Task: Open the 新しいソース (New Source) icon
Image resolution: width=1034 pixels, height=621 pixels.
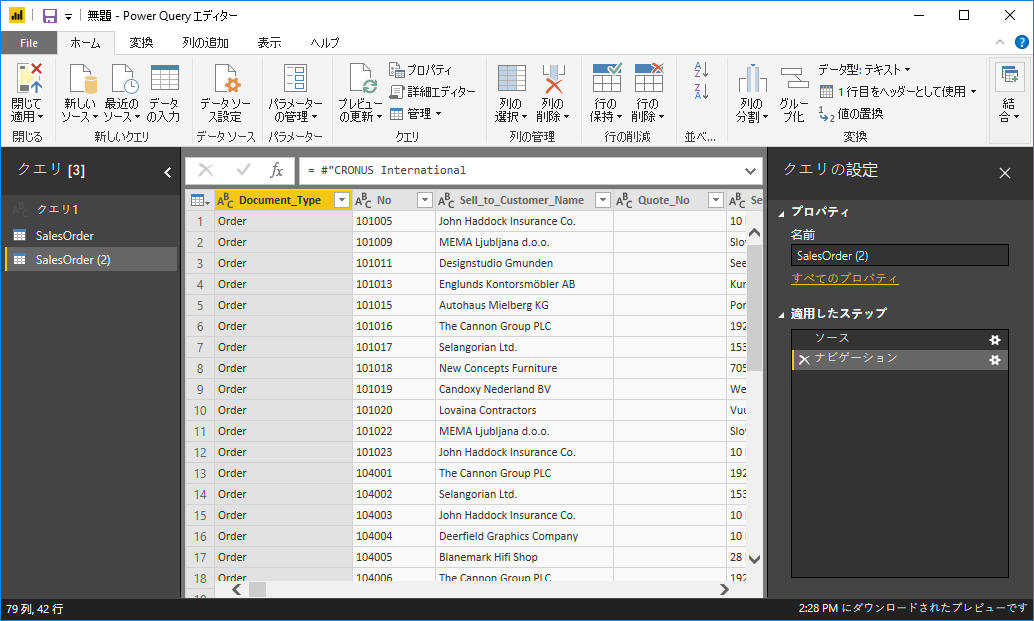Action: [82, 79]
